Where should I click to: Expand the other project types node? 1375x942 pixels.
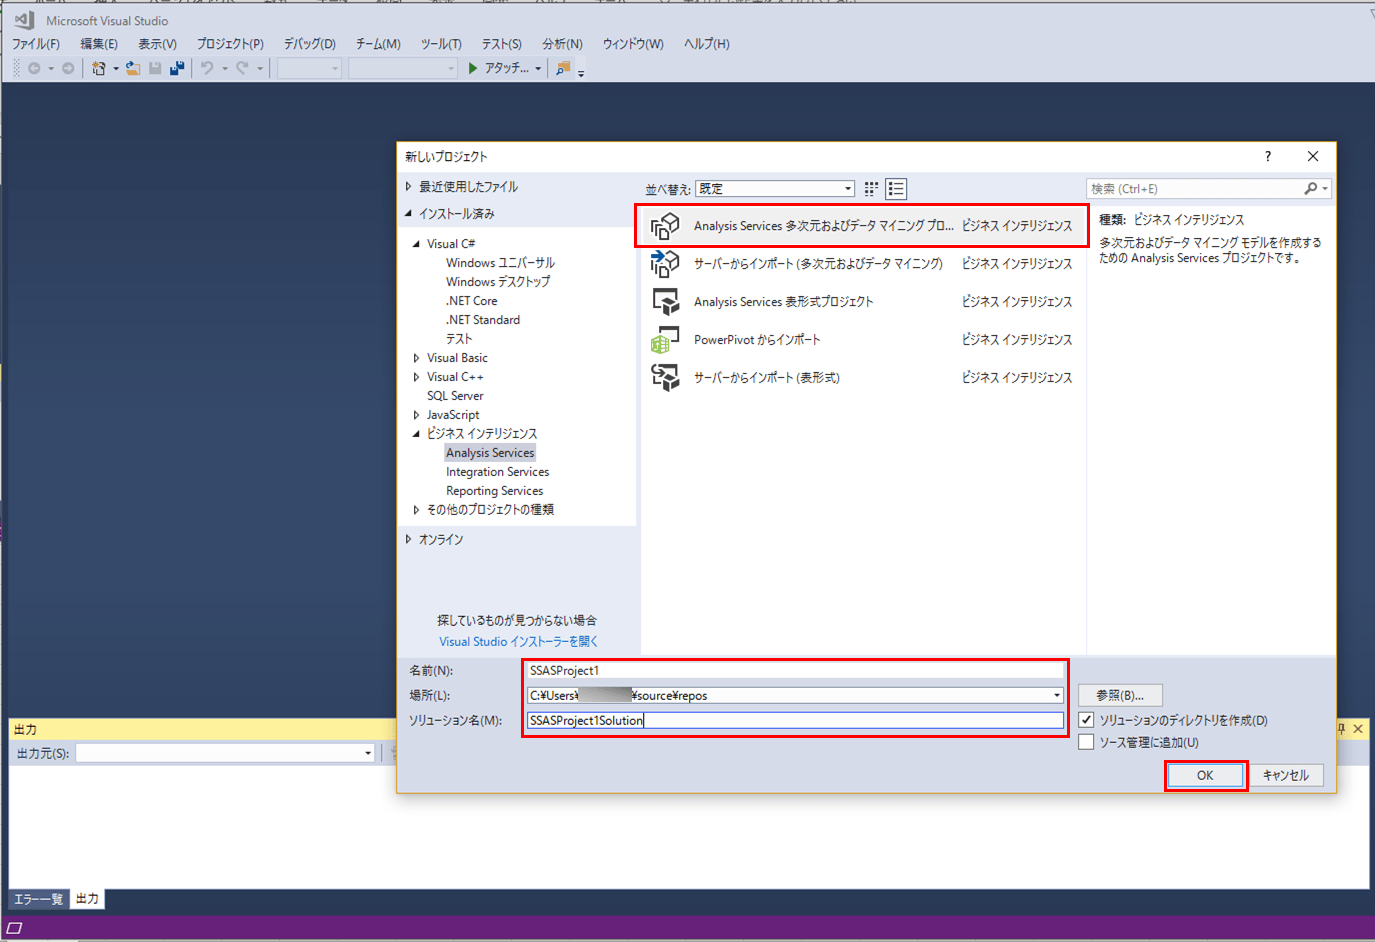(x=416, y=510)
